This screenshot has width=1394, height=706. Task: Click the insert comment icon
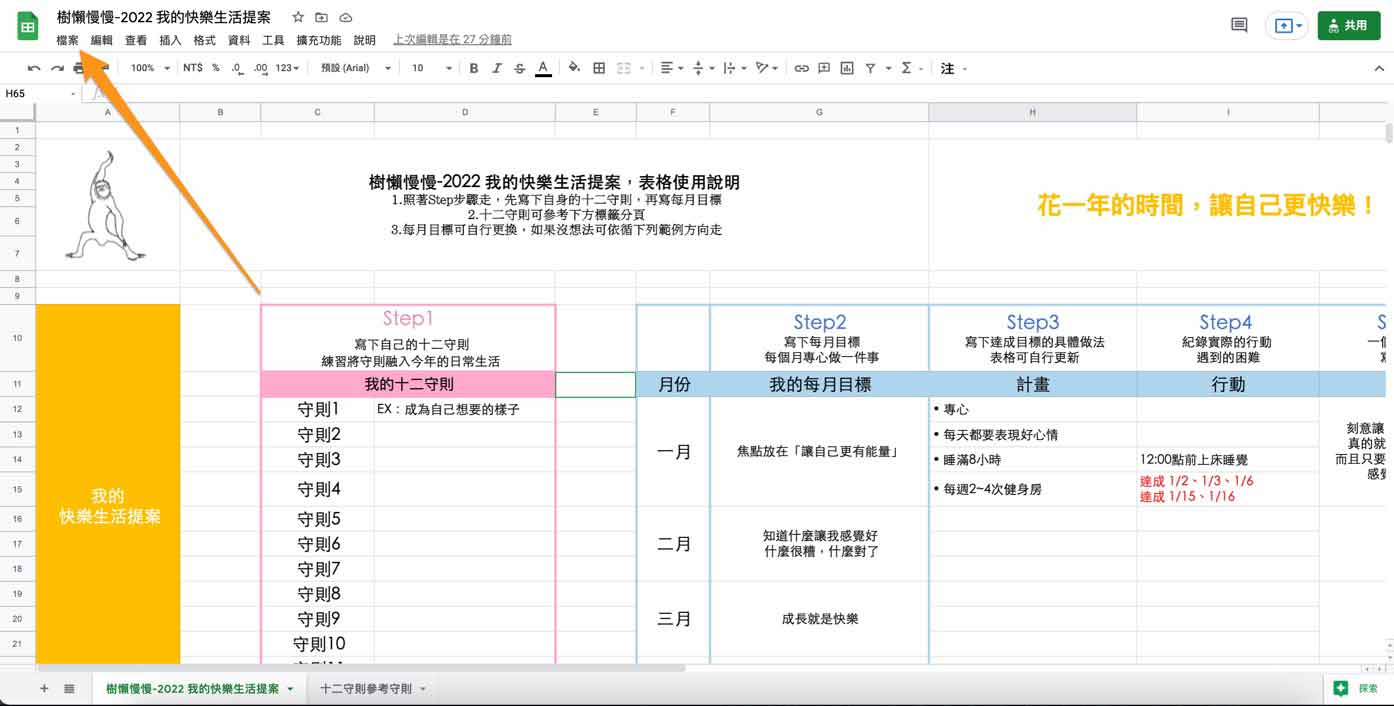[824, 68]
